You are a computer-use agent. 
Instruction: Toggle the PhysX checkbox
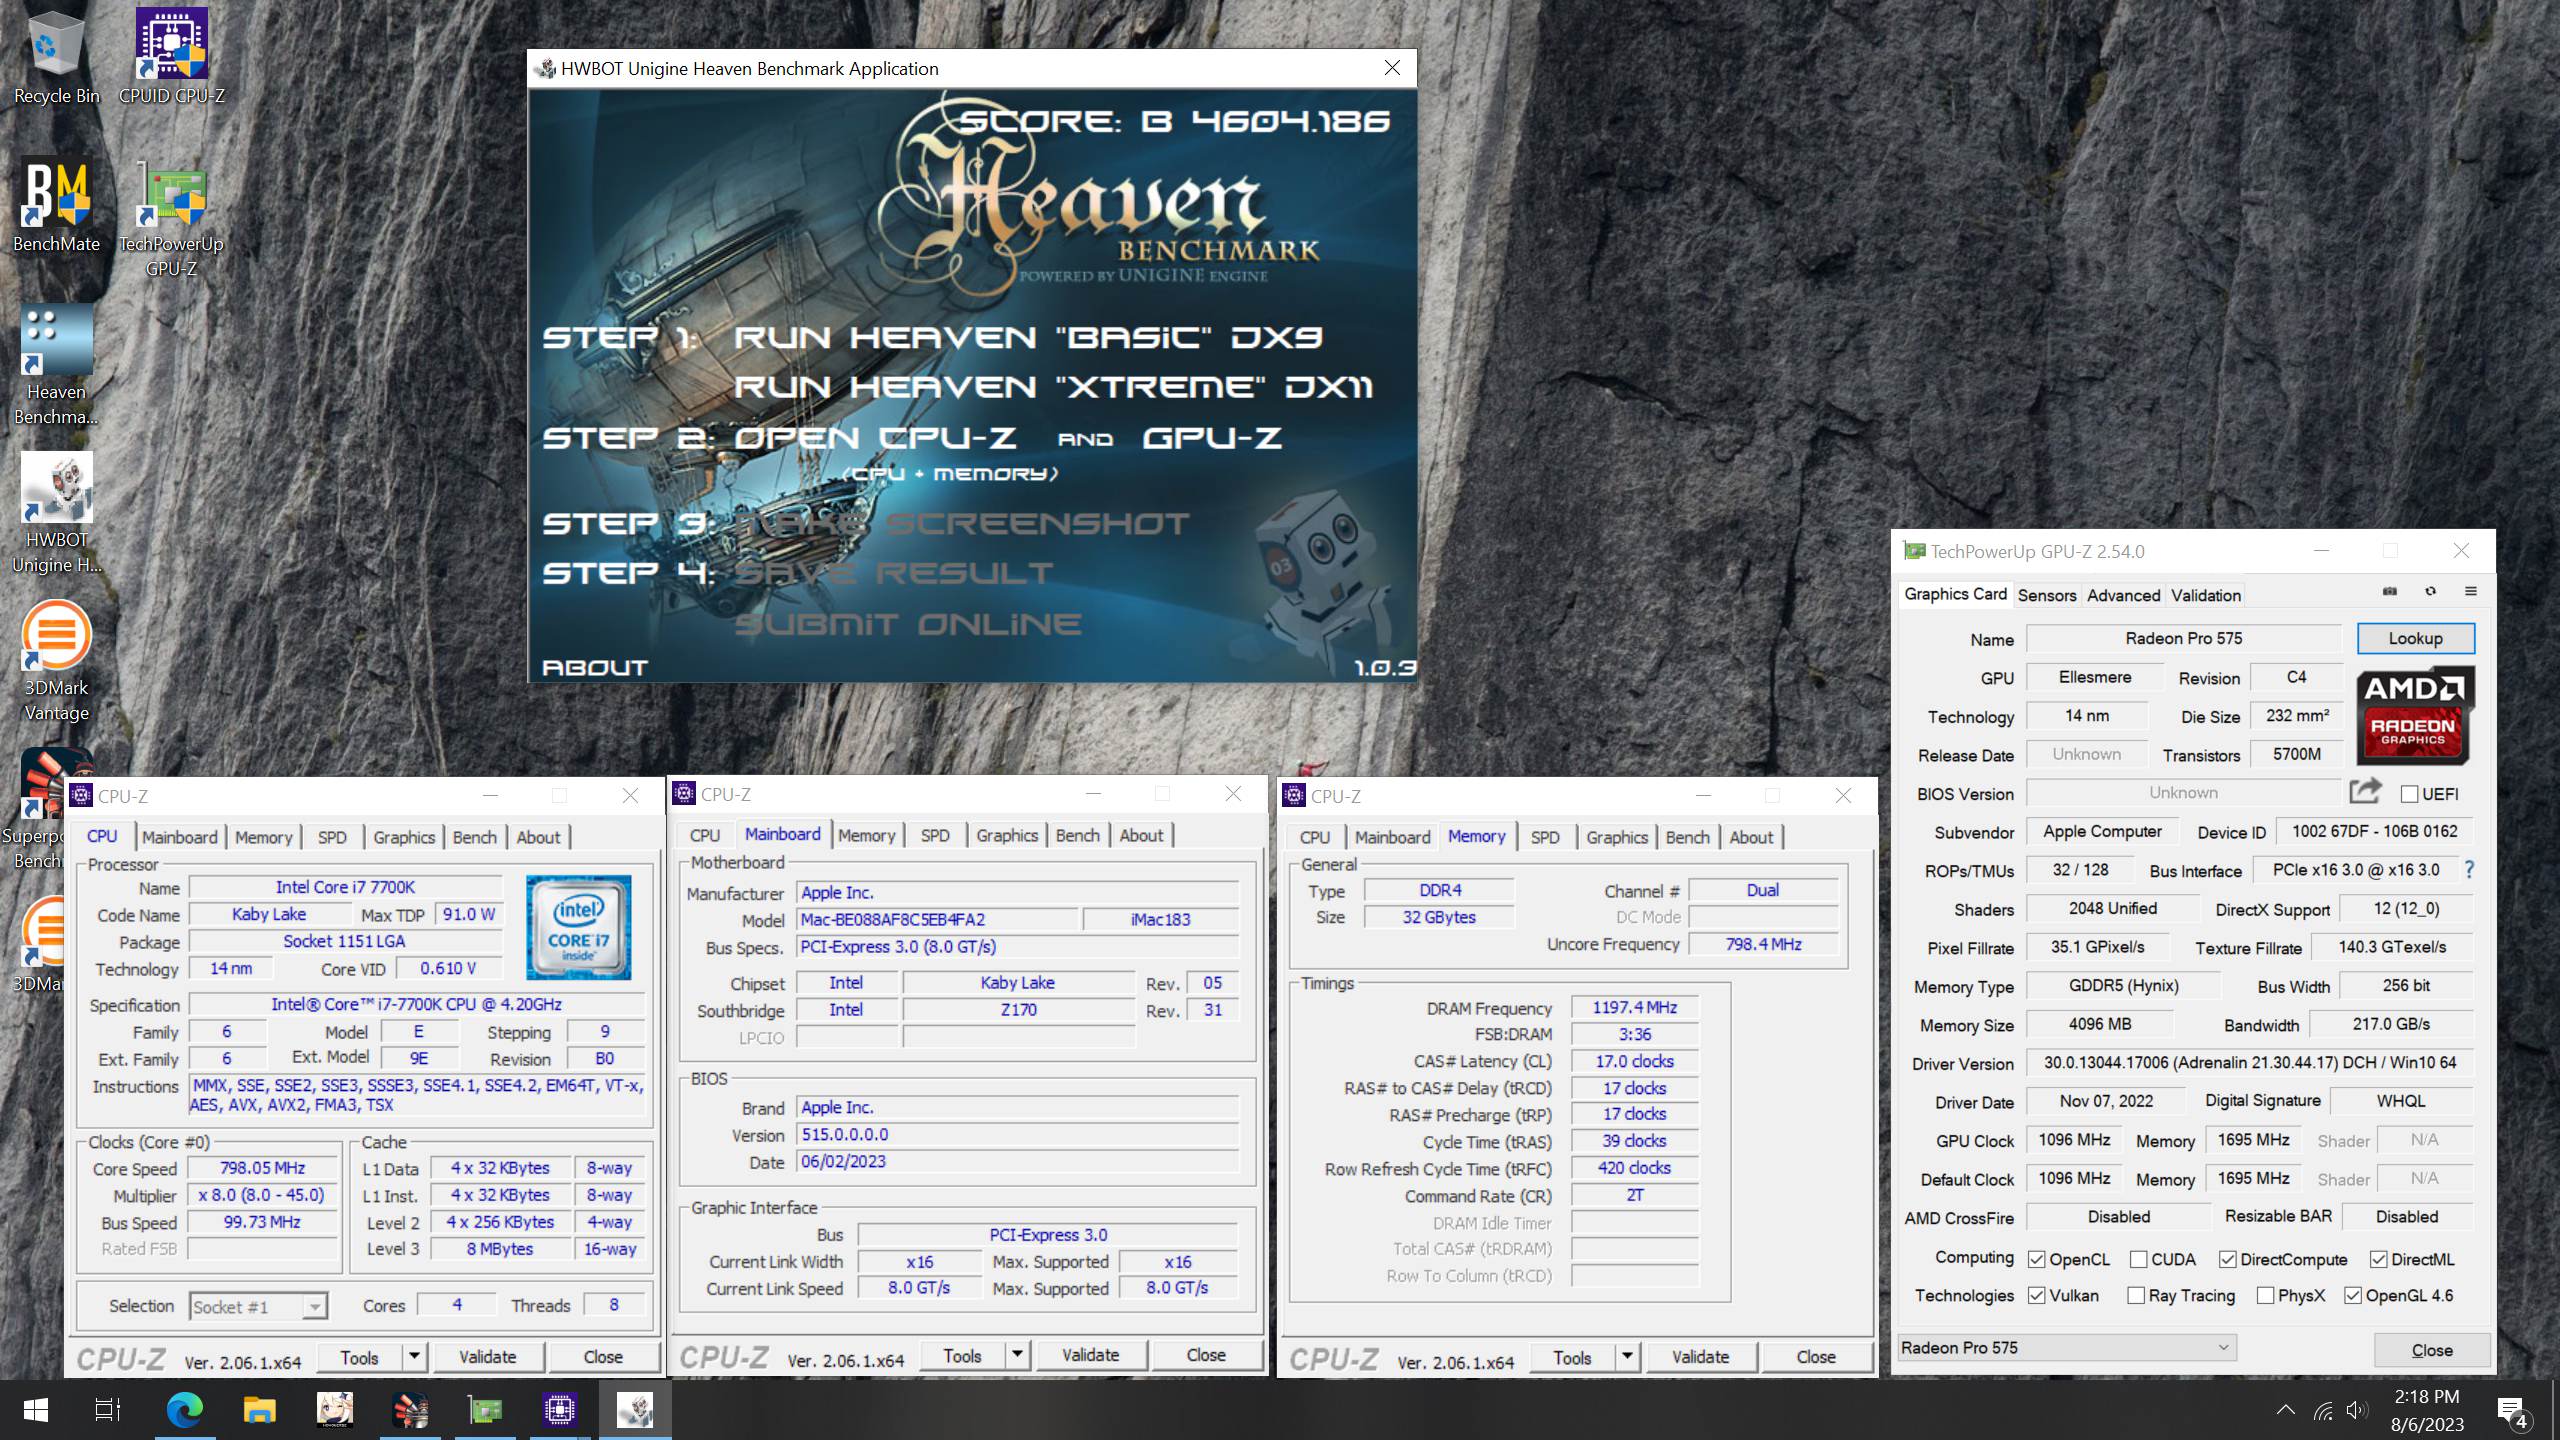pyautogui.click(x=2266, y=1296)
